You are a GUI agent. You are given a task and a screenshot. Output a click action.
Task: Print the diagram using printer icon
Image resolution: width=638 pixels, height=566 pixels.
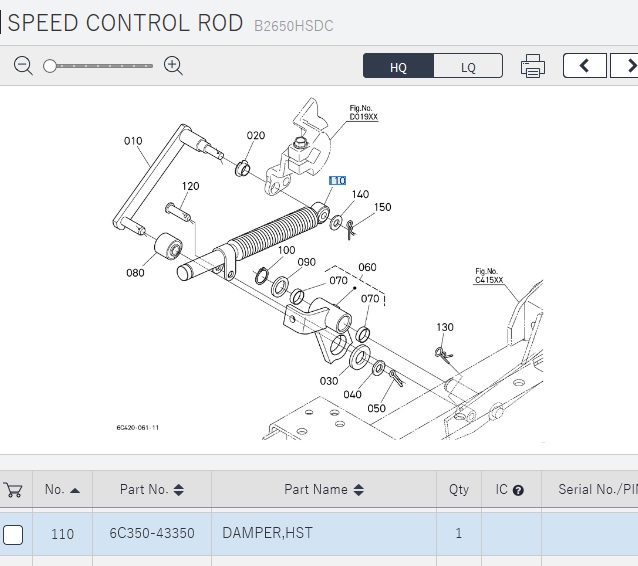click(532, 67)
